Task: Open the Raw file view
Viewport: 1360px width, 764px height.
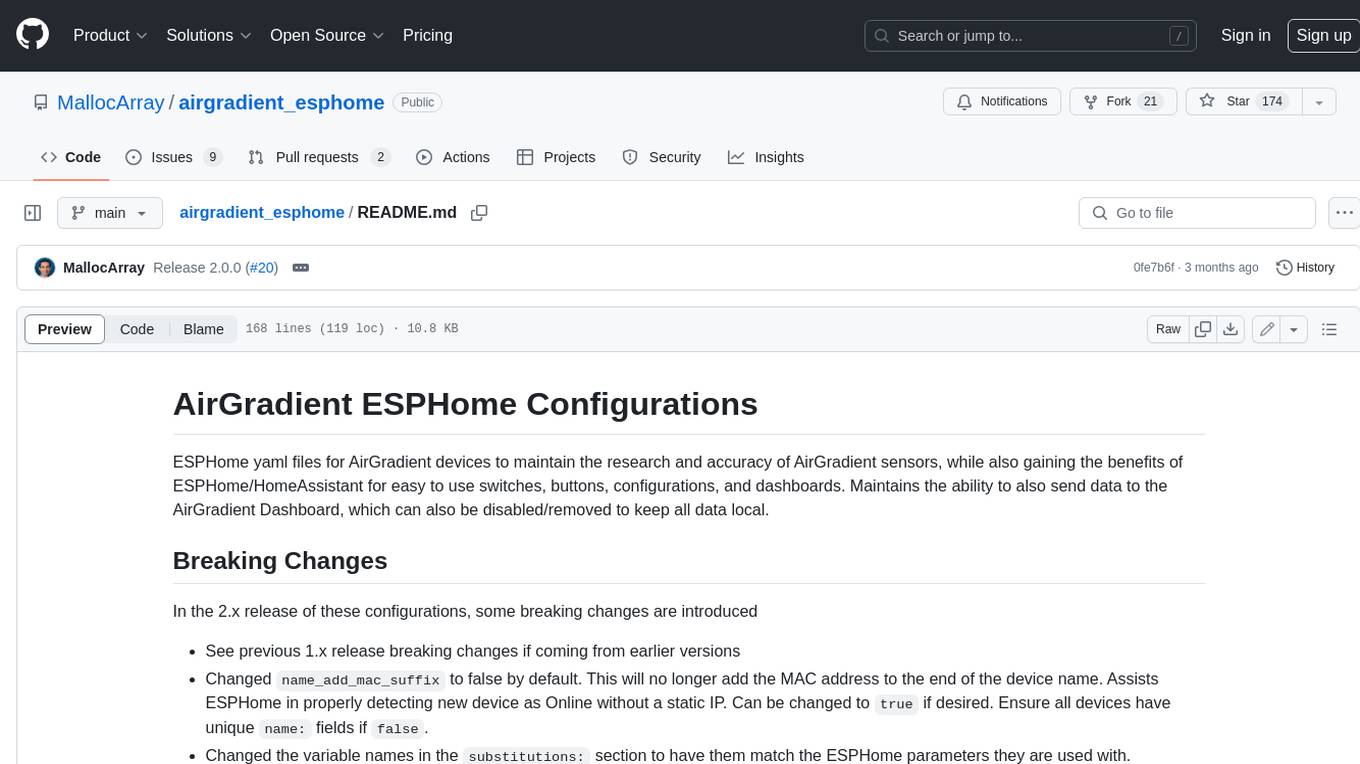Action: pos(1168,329)
